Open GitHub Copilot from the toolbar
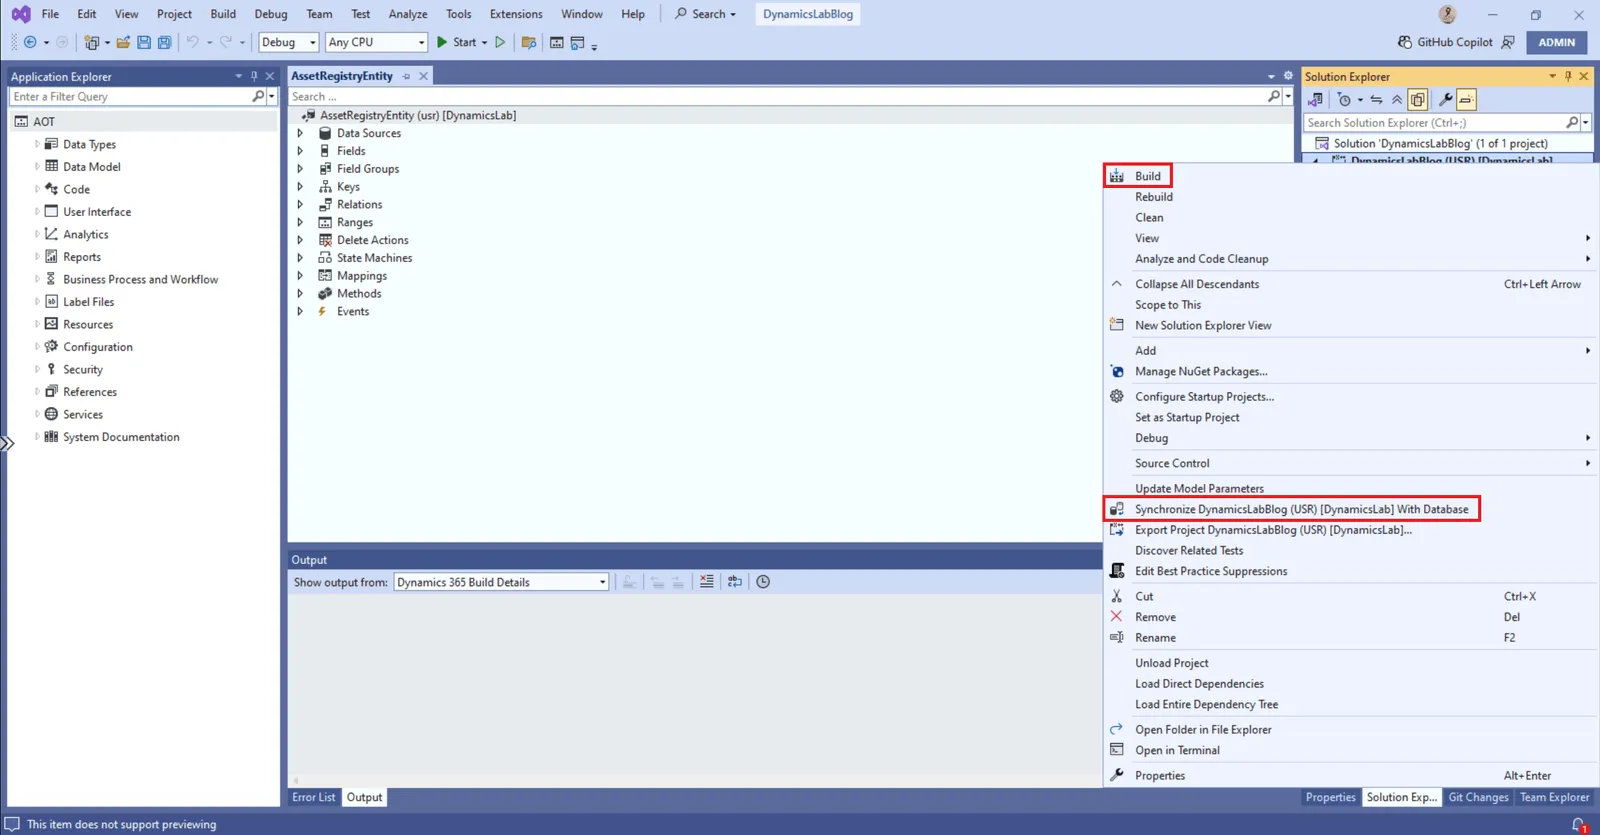Screen dimensions: 1600x835 (1445, 42)
